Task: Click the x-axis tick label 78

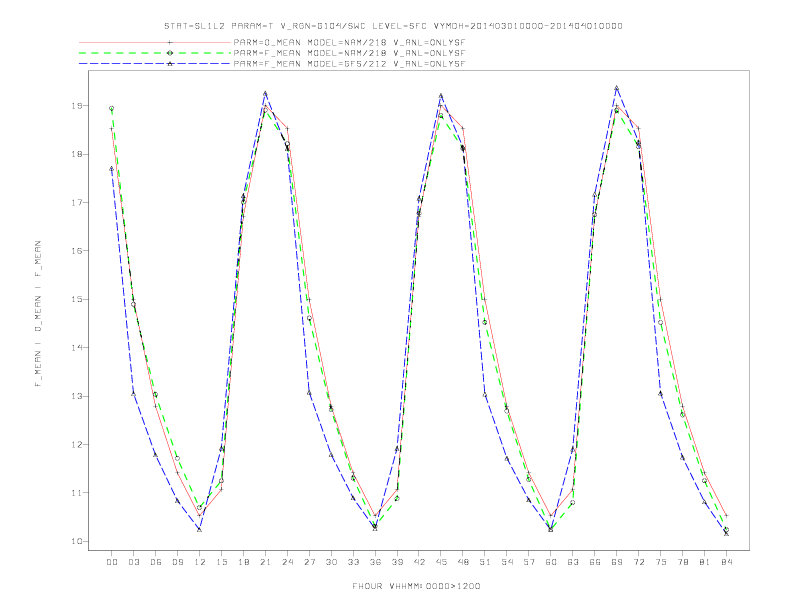Action: tap(682, 562)
